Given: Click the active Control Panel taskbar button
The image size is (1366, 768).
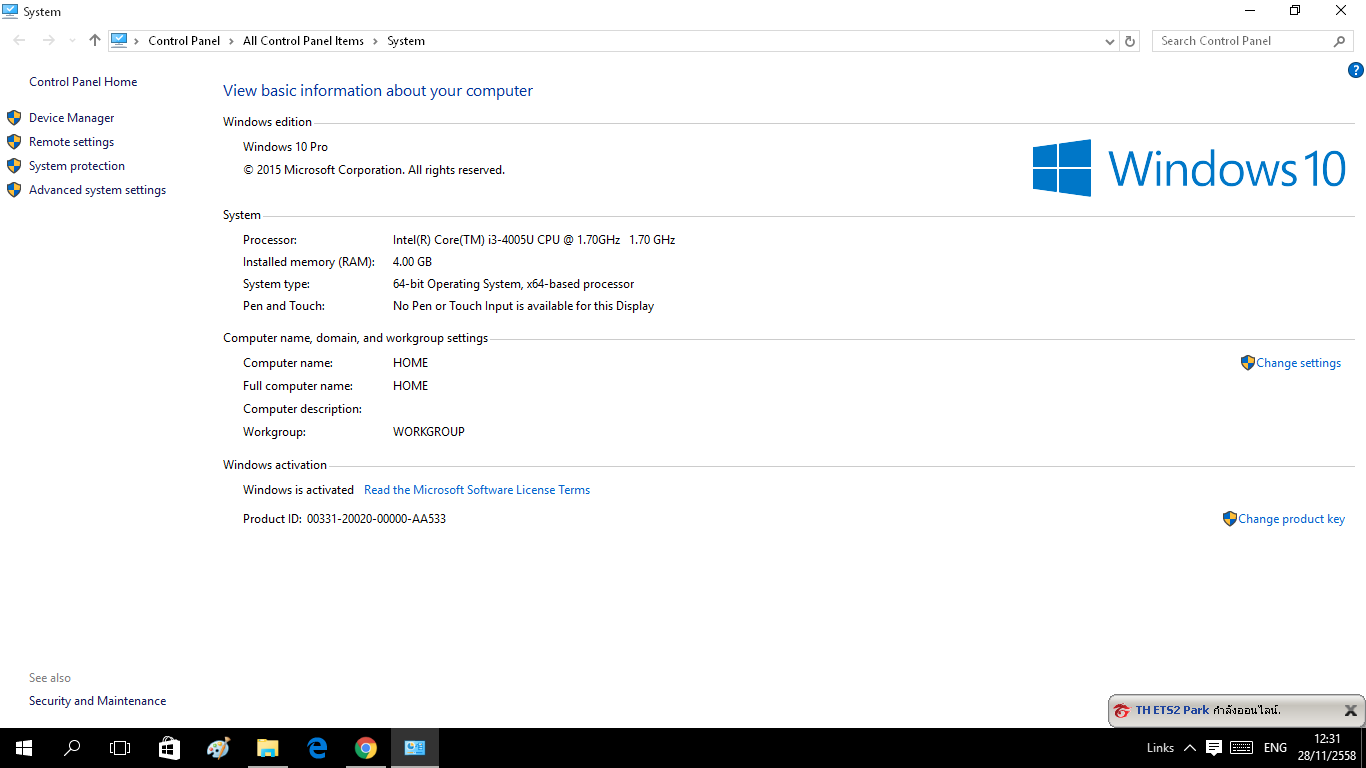Looking at the screenshot, I should 415,748.
